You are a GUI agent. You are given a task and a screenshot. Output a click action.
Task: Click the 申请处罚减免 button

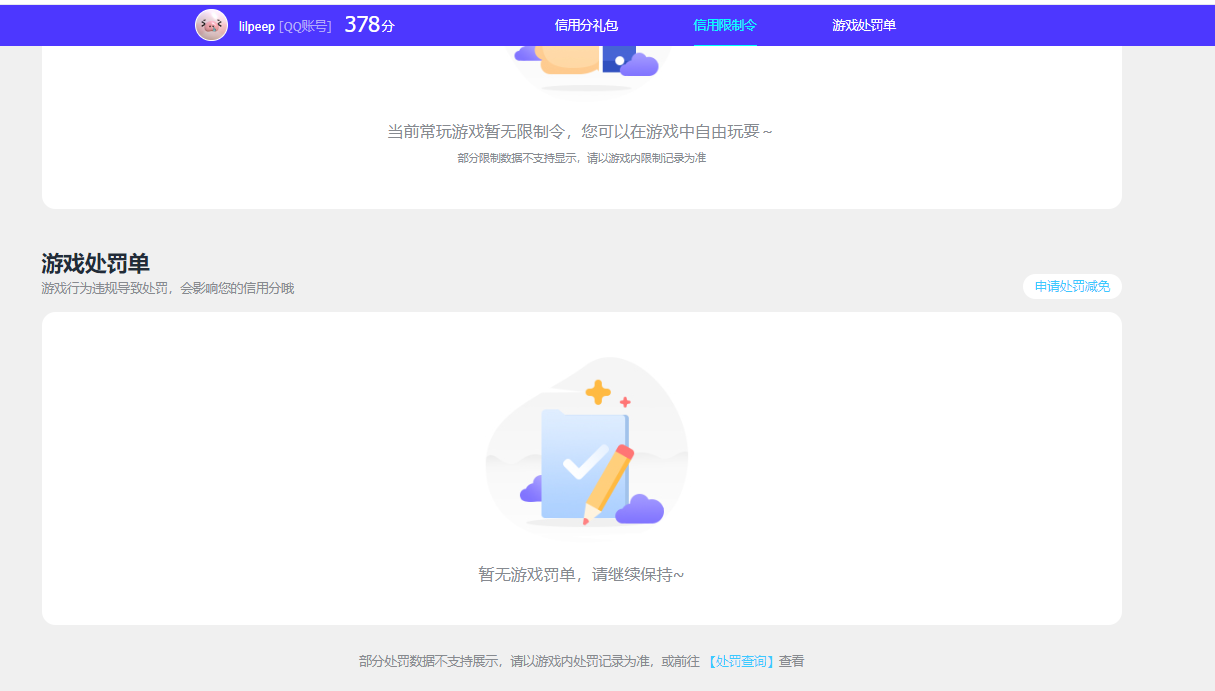pos(1071,286)
